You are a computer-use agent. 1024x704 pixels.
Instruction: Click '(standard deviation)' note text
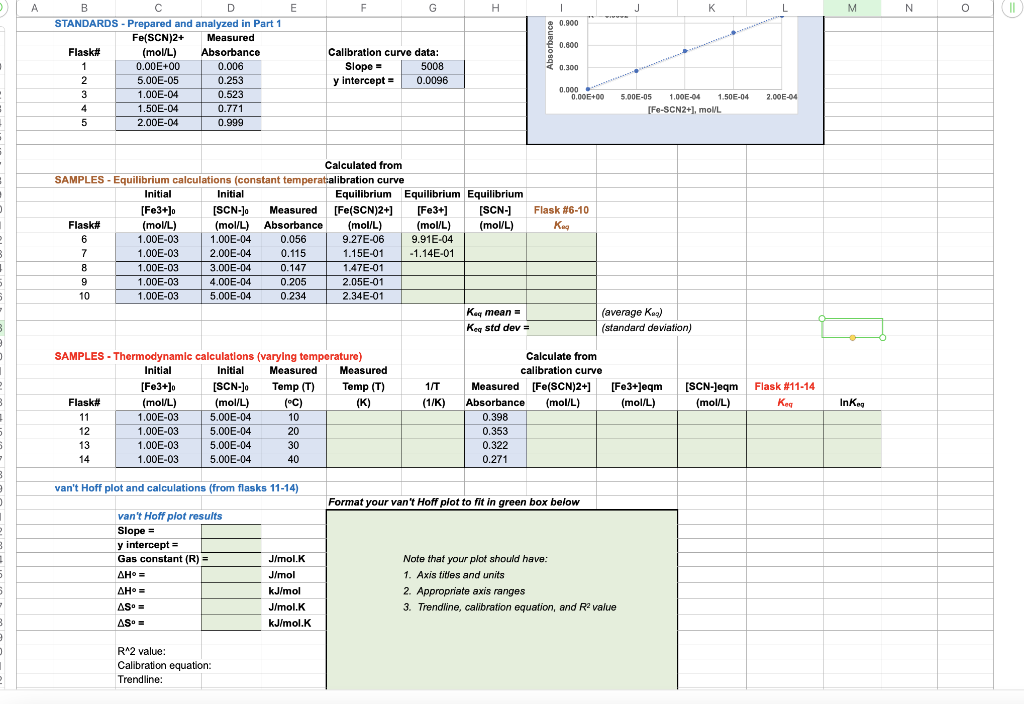647,328
